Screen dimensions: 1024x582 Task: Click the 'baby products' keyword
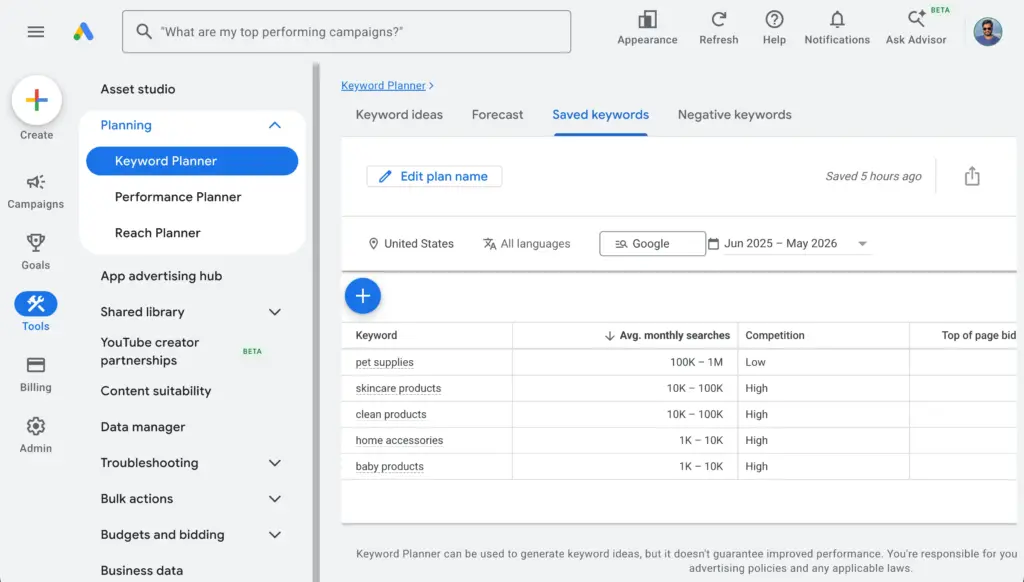[389, 466]
